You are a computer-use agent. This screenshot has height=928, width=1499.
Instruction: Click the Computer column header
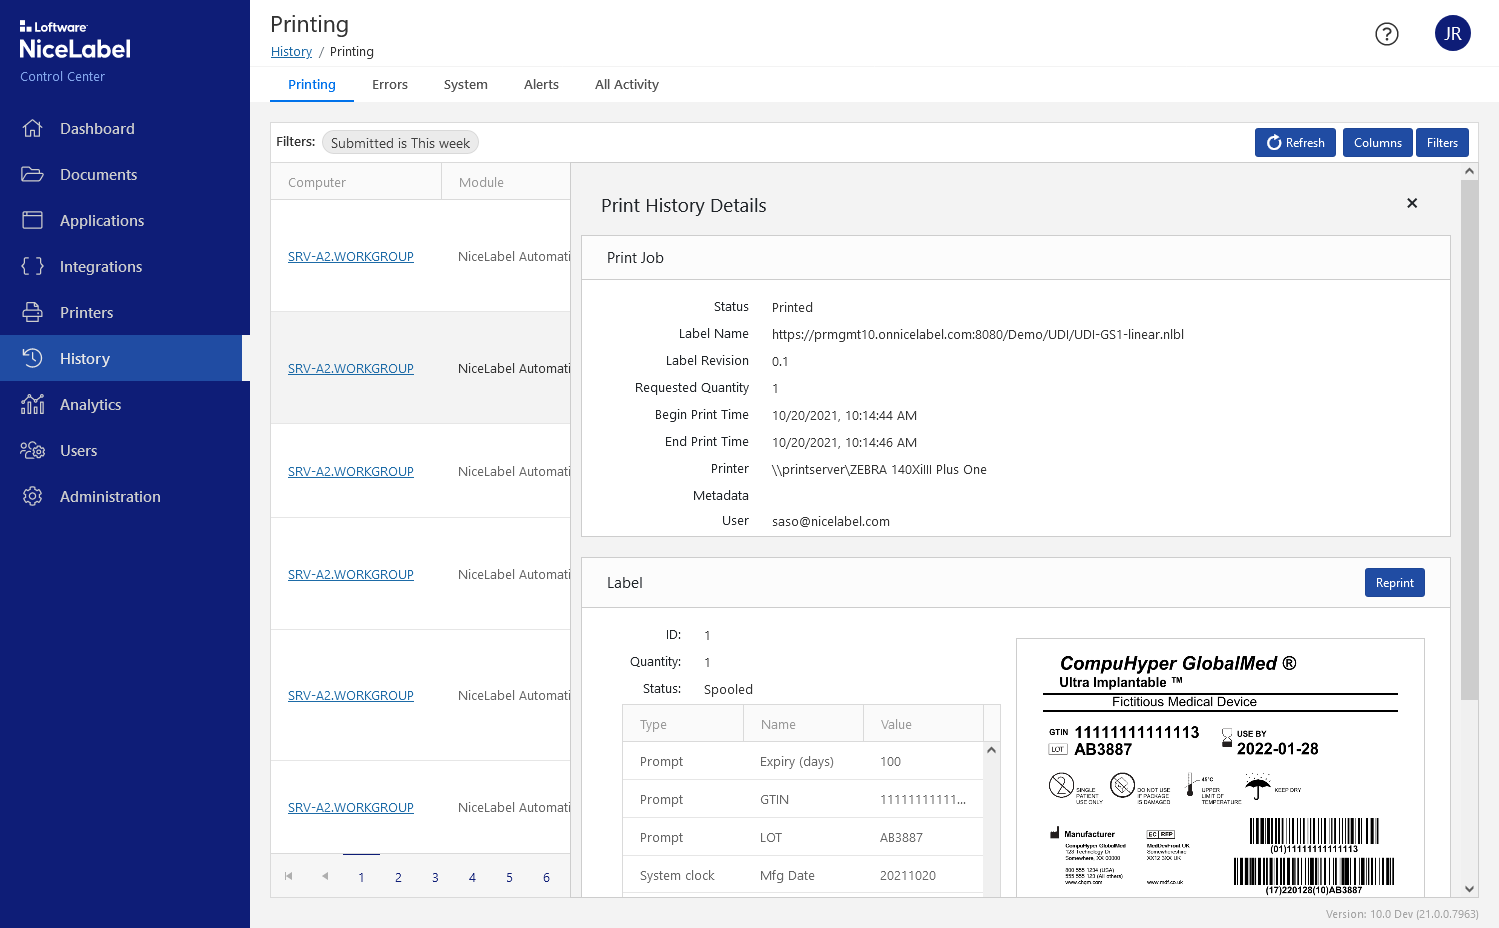[356, 182]
